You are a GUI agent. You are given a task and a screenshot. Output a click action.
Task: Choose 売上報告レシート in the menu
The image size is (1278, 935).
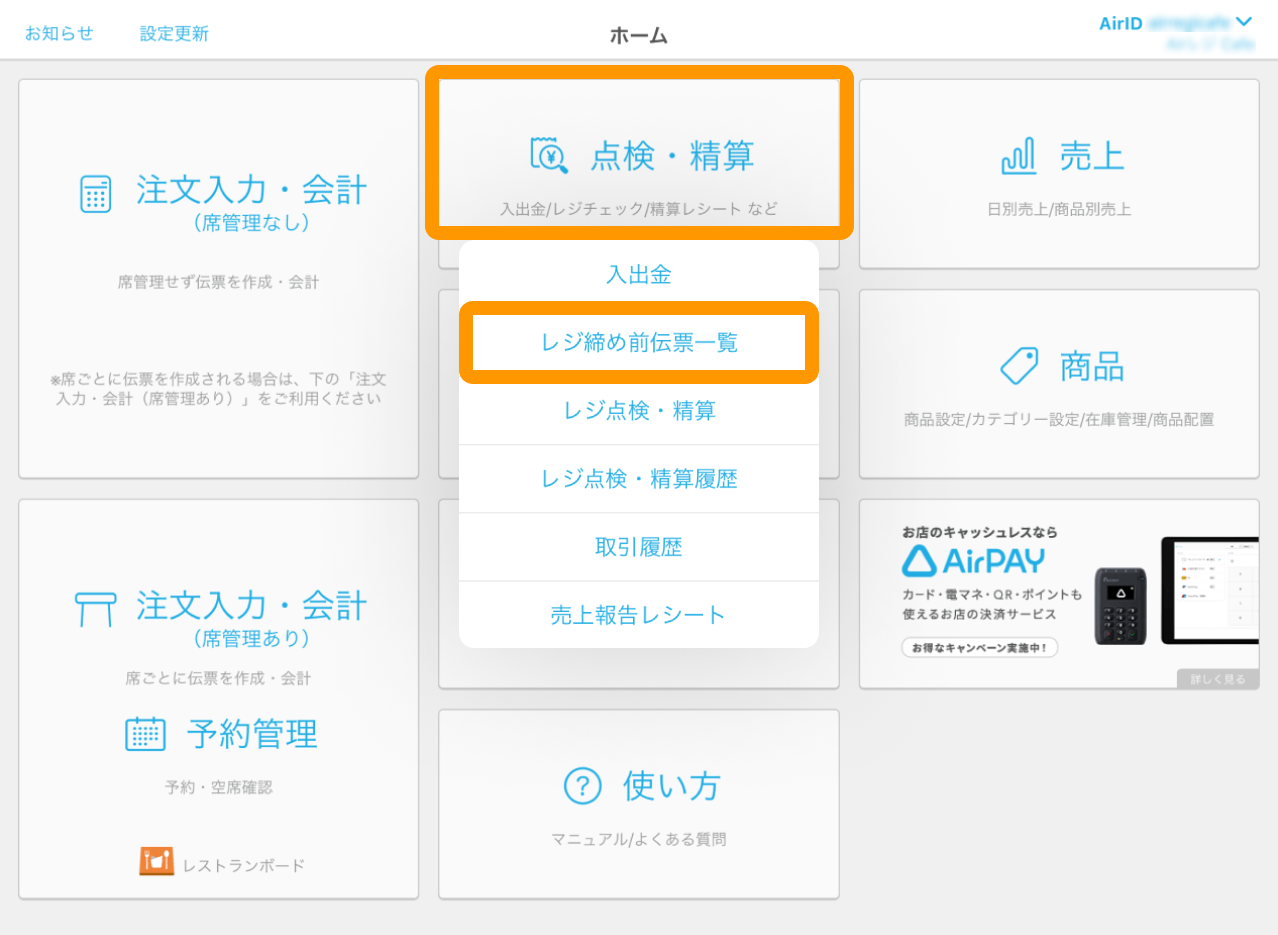tap(639, 614)
